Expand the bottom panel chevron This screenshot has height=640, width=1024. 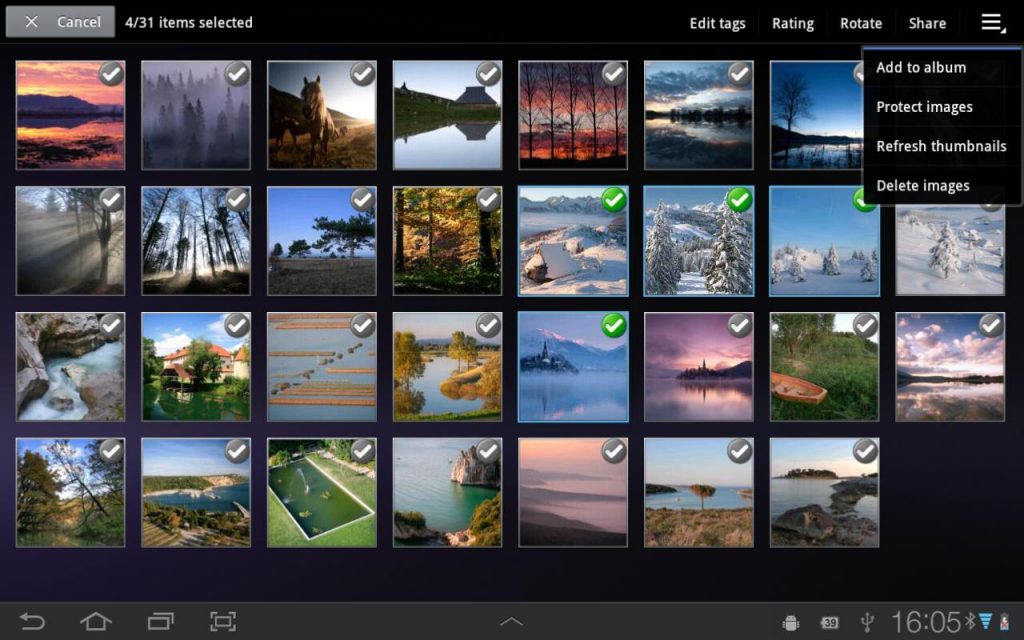coord(511,621)
